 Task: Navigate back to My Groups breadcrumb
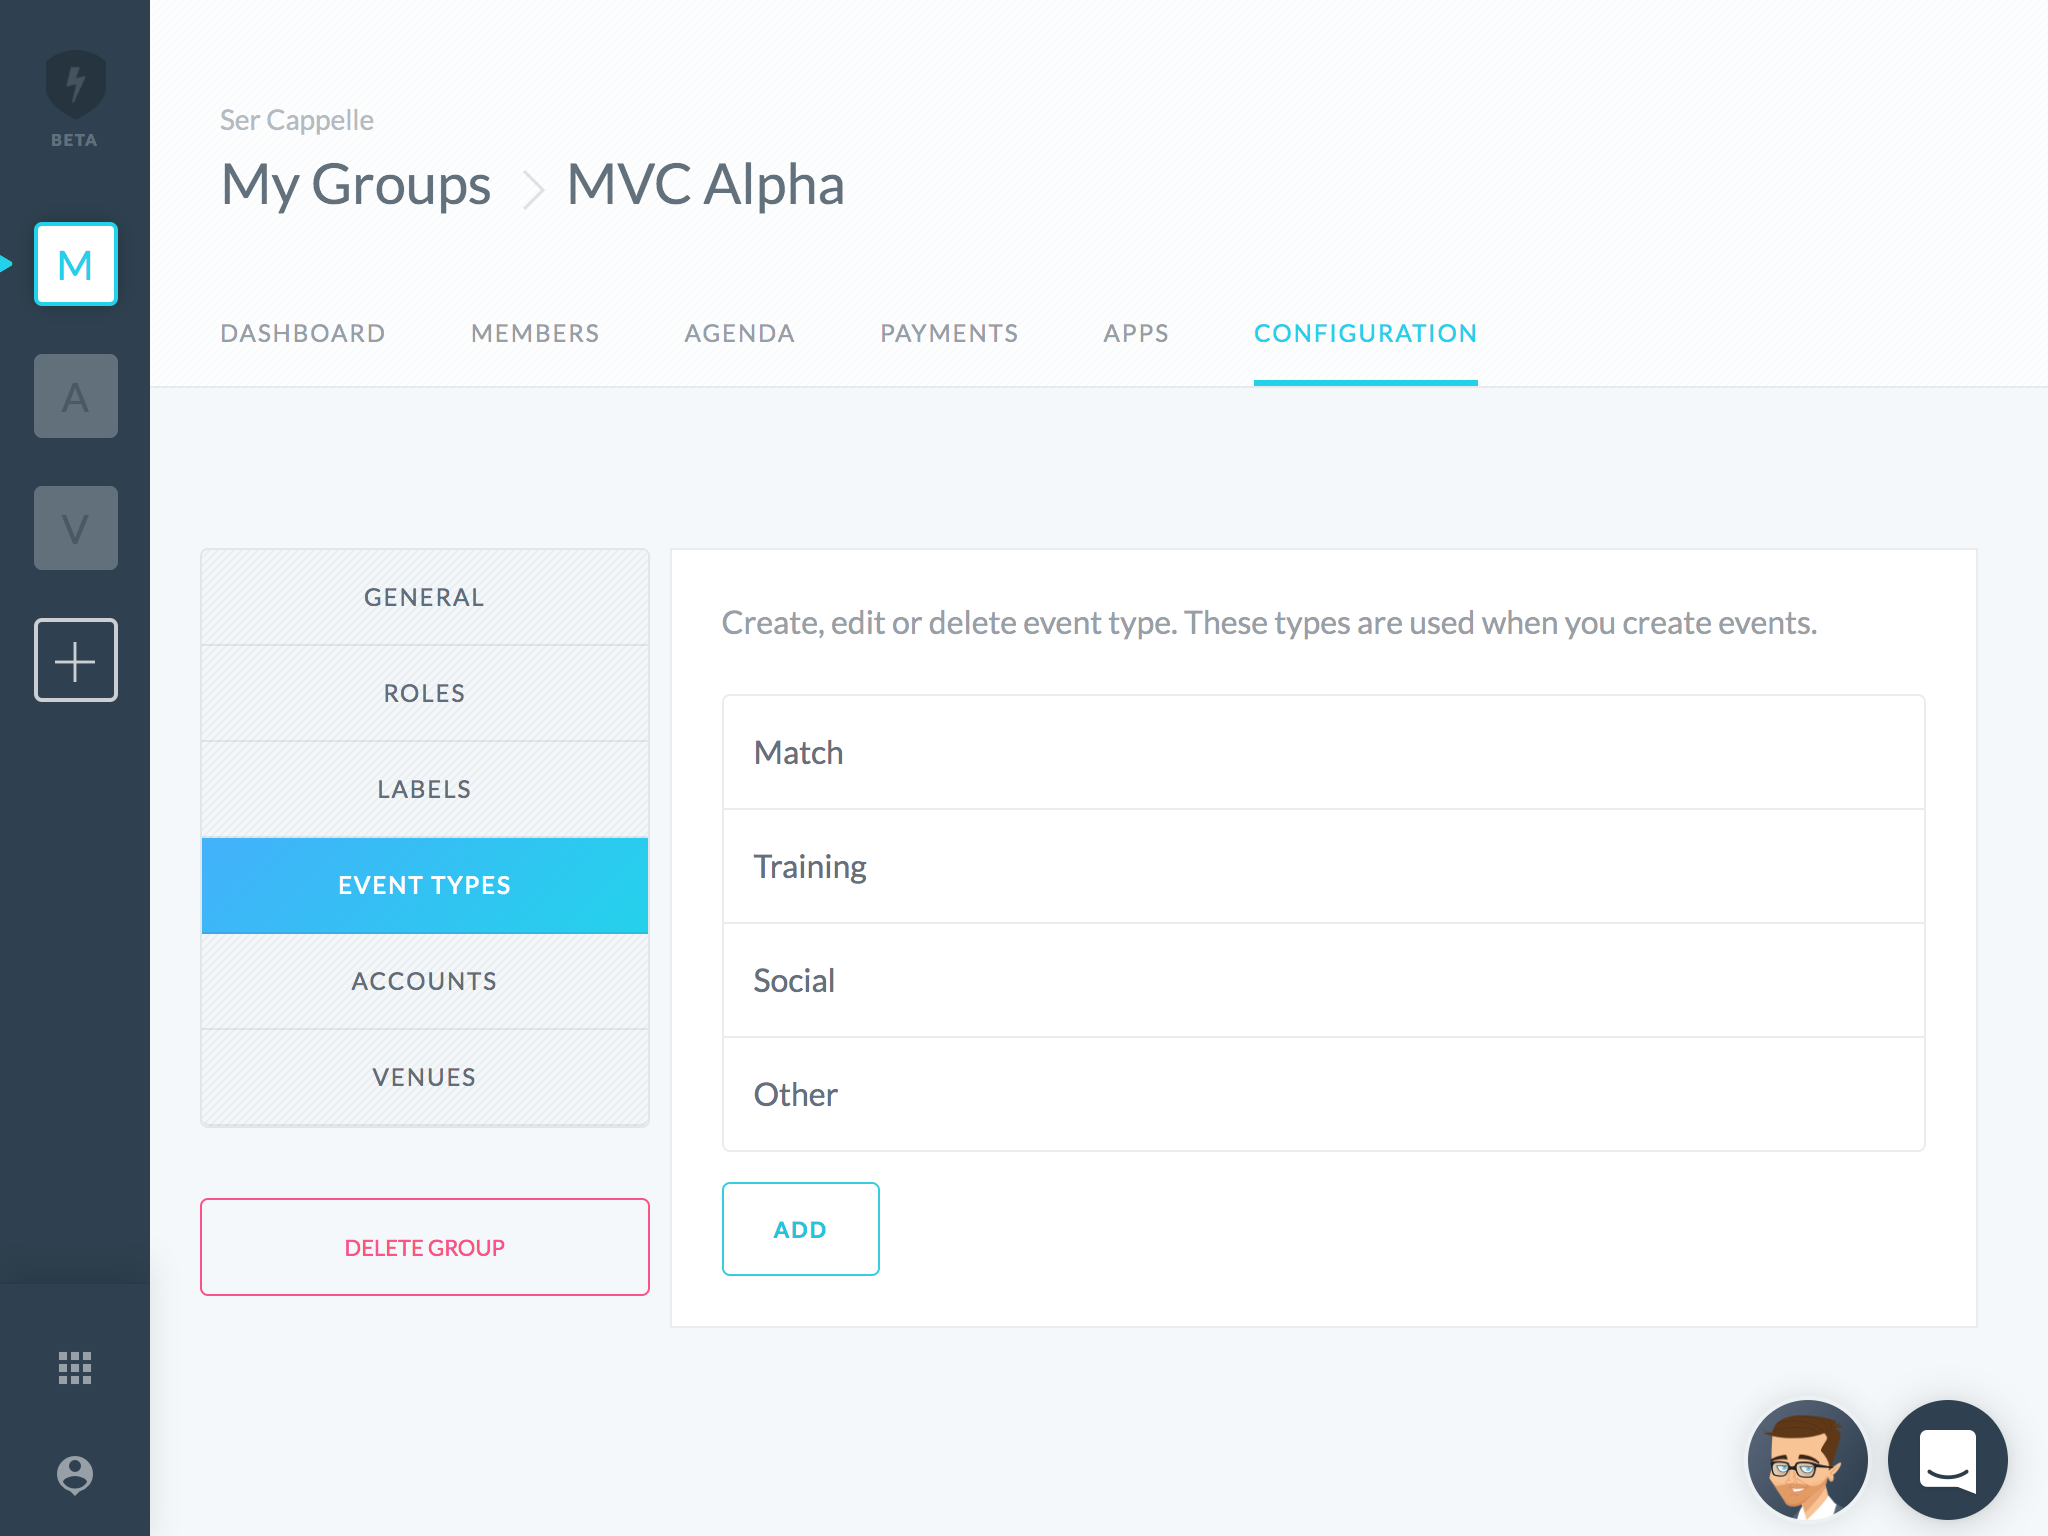tap(356, 186)
